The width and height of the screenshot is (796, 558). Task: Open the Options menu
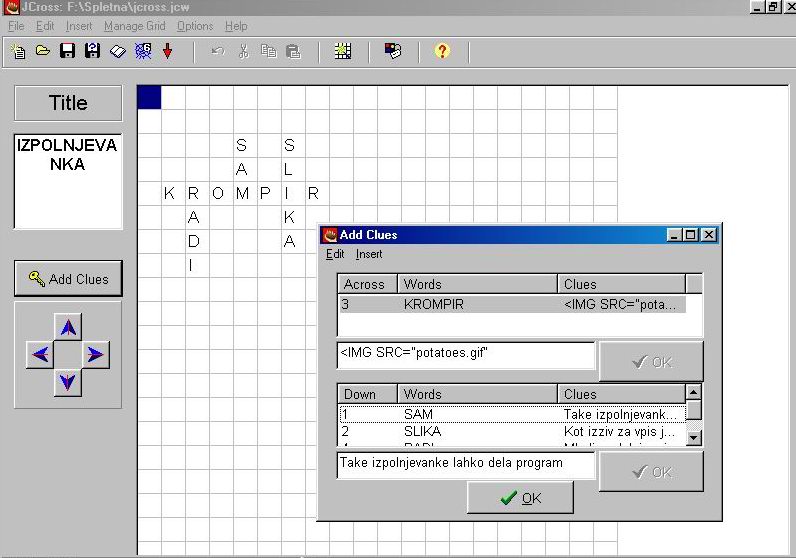coord(195,26)
